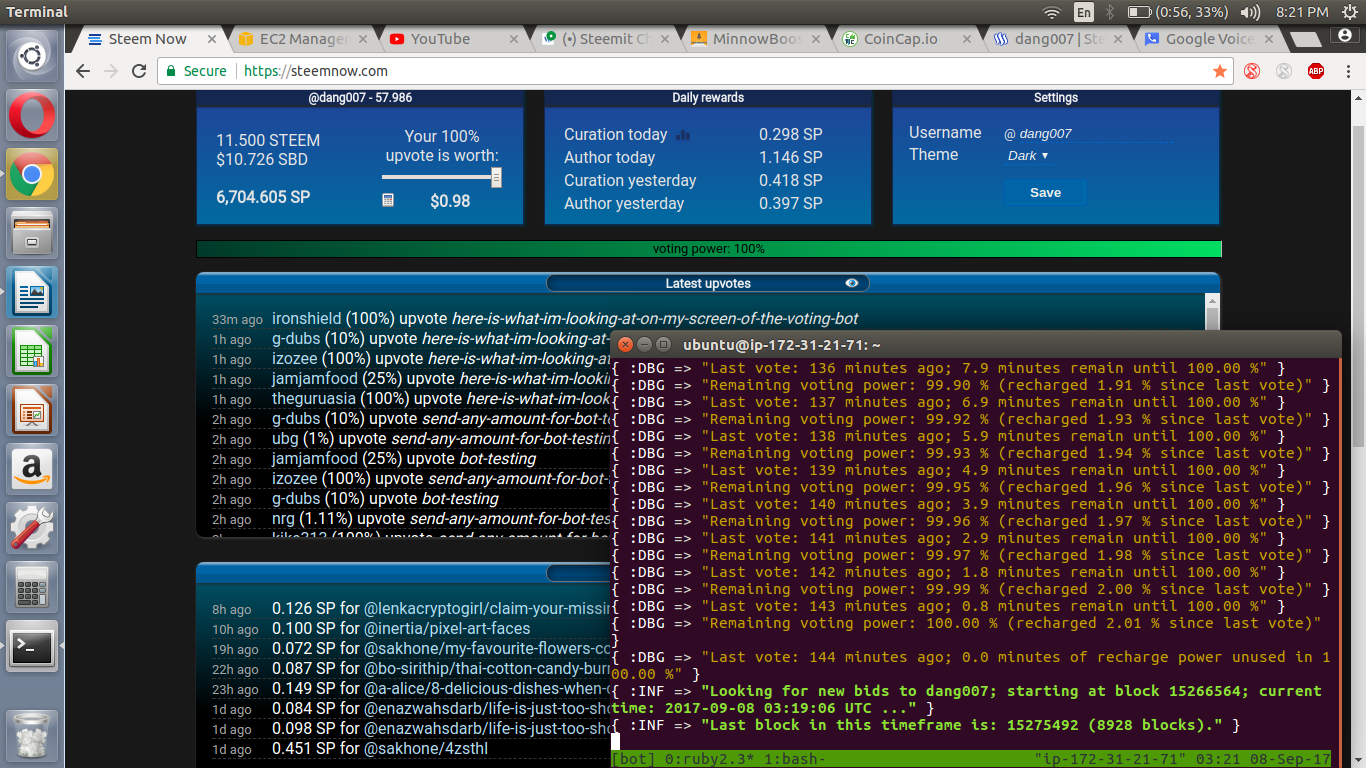Open the clock menu showing 8:21 PM
The height and width of the screenshot is (768, 1366).
pyautogui.click(x=1301, y=12)
